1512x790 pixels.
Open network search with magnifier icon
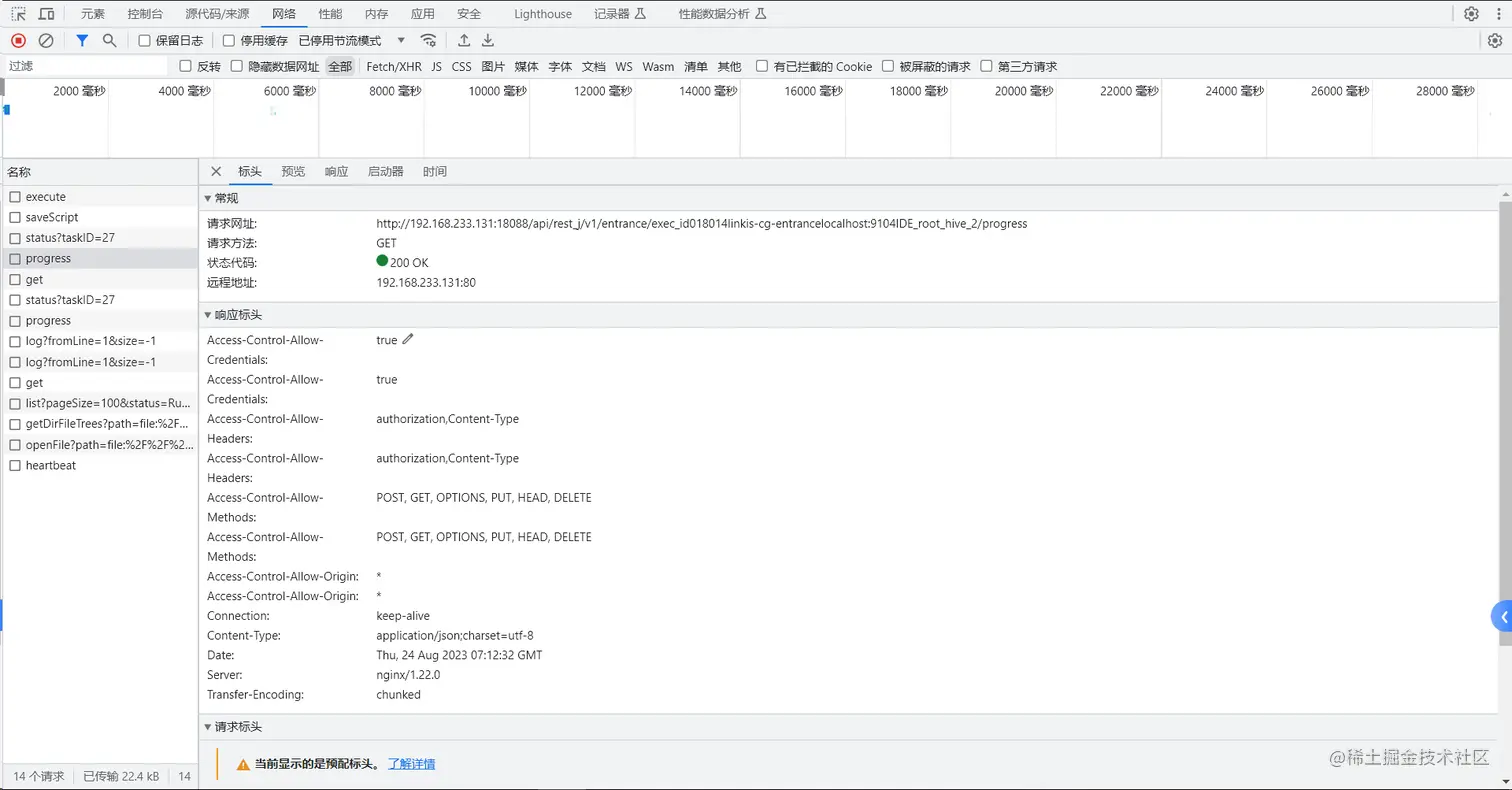[110, 40]
